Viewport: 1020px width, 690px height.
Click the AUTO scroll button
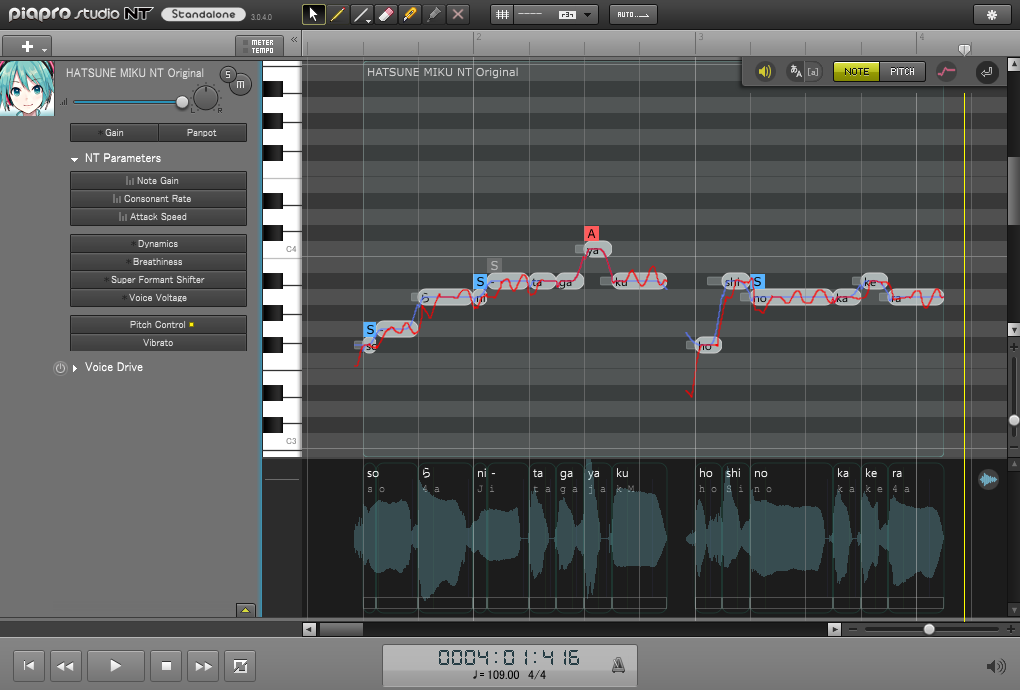pos(633,14)
